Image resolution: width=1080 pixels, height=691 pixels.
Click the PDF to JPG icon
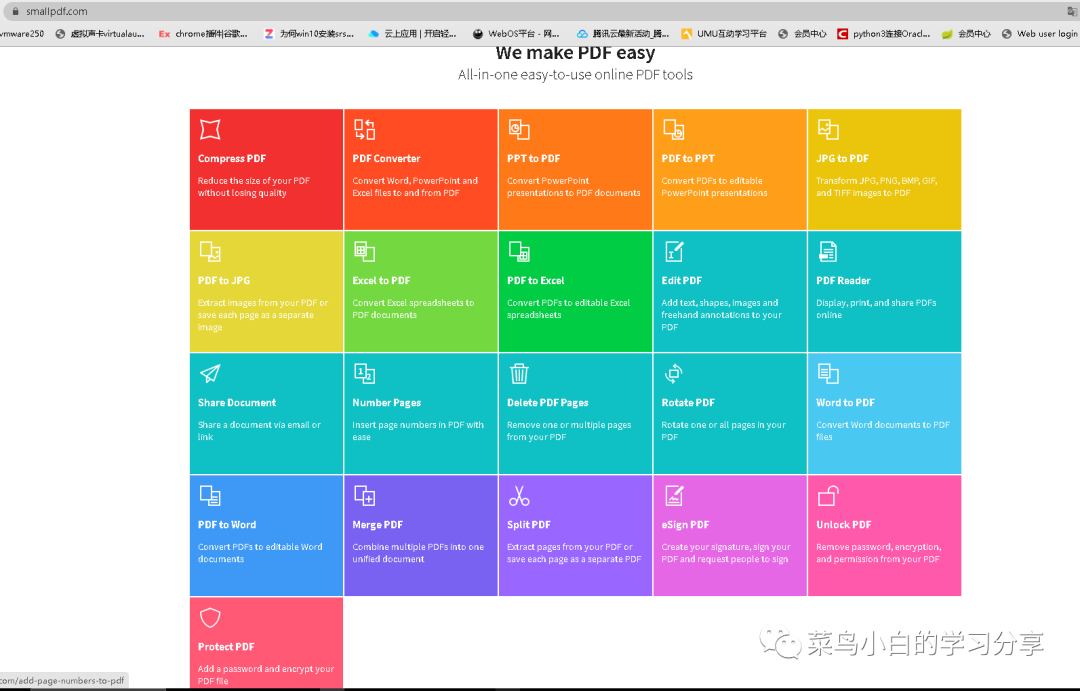pyautogui.click(x=210, y=251)
